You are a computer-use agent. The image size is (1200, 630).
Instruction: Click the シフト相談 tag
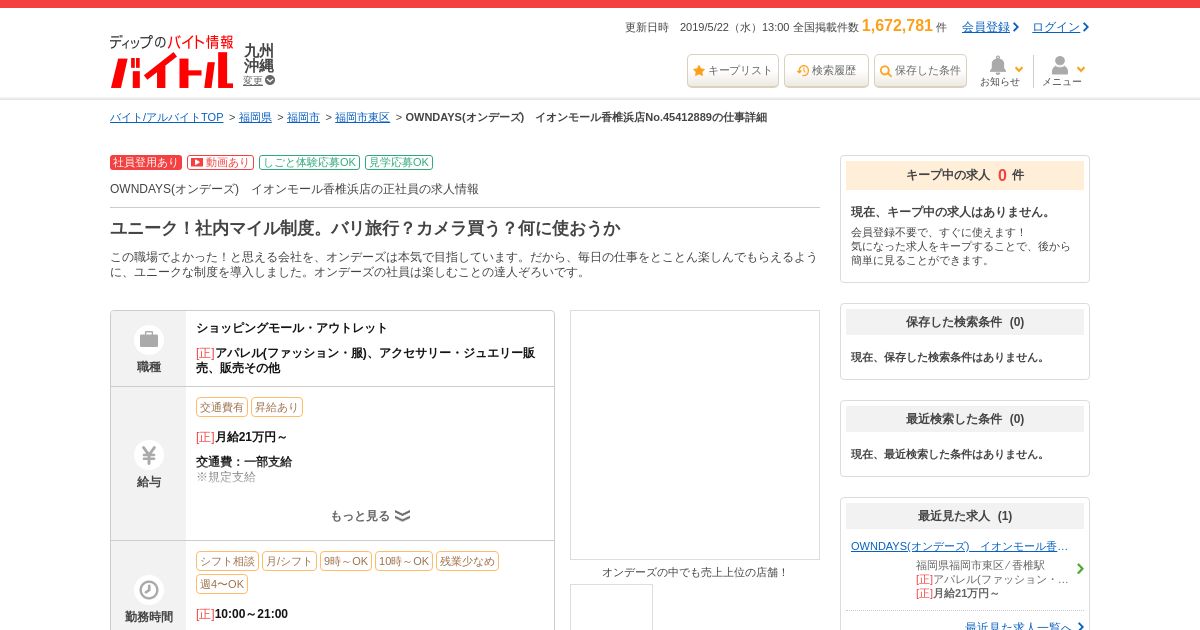coord(227,561)
